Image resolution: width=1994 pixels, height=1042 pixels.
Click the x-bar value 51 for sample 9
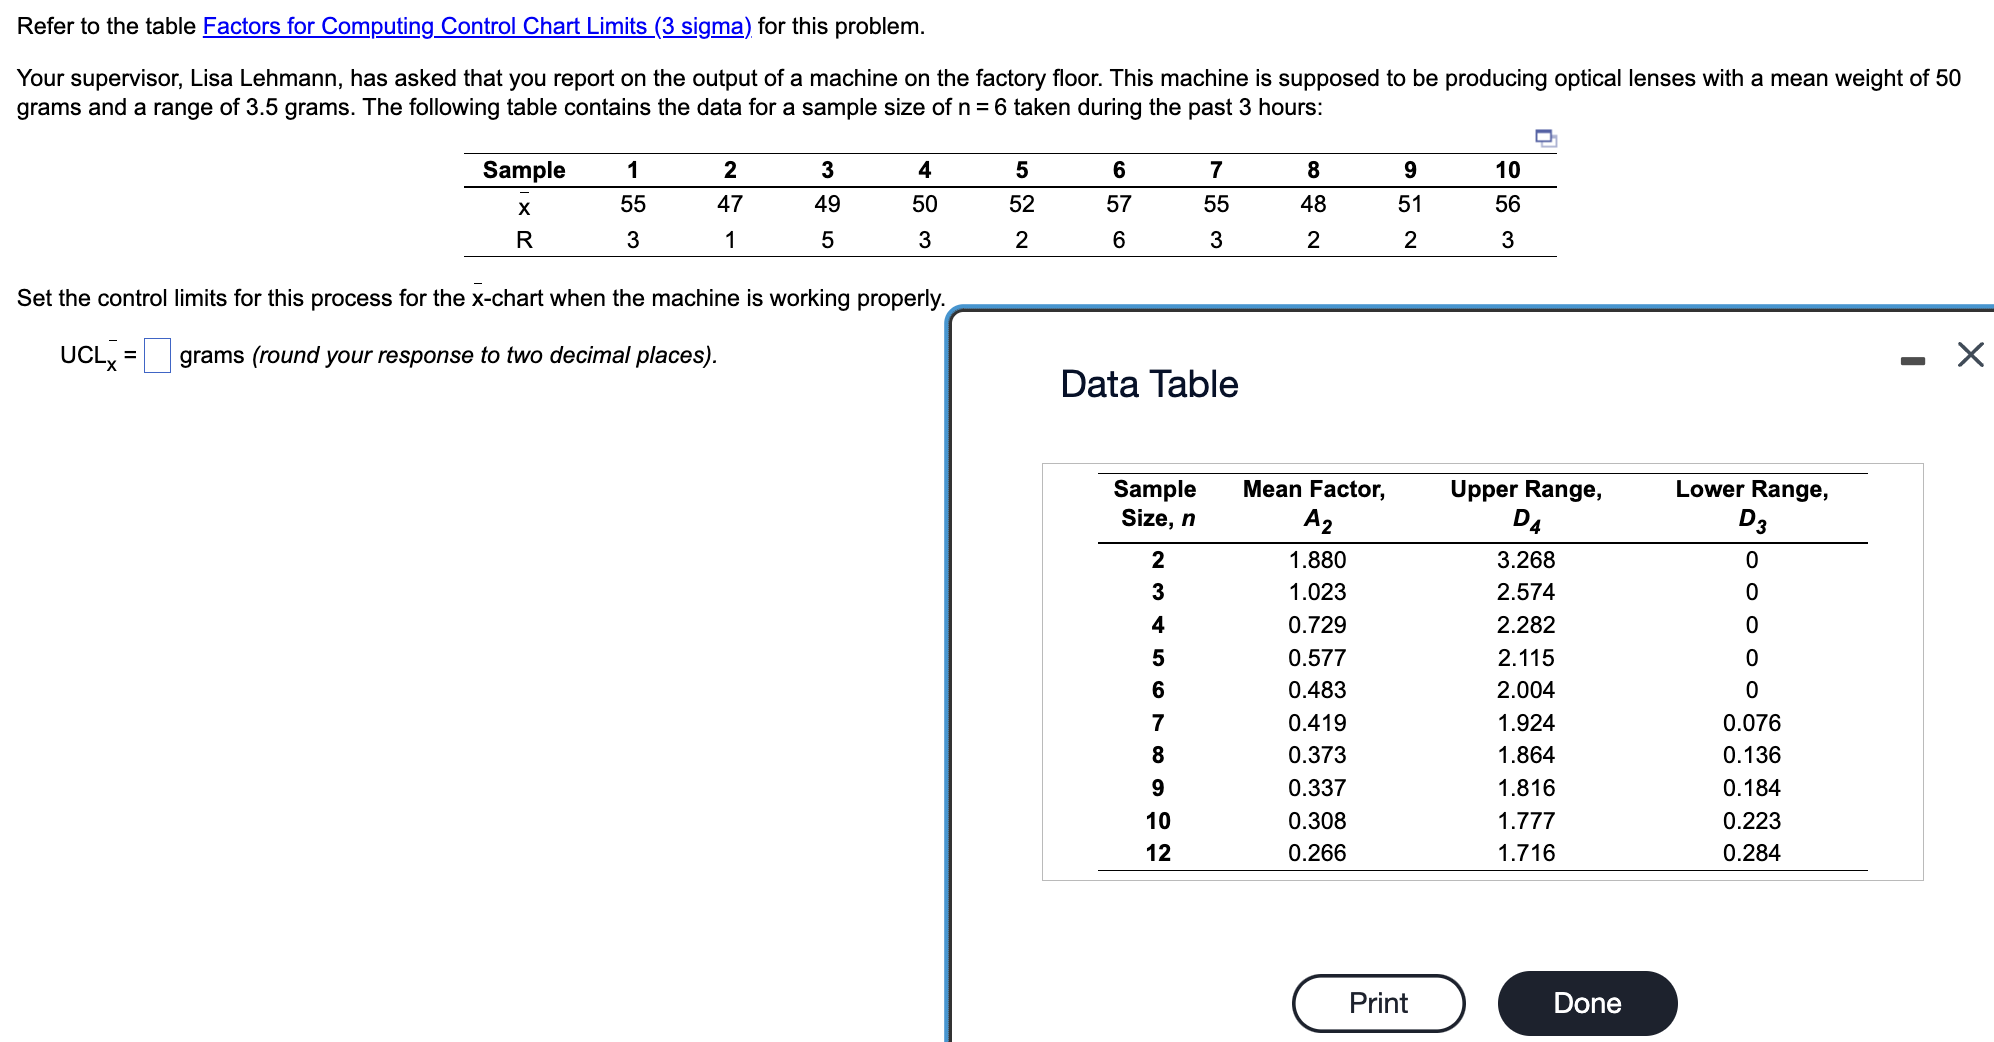coord(1410,204)
